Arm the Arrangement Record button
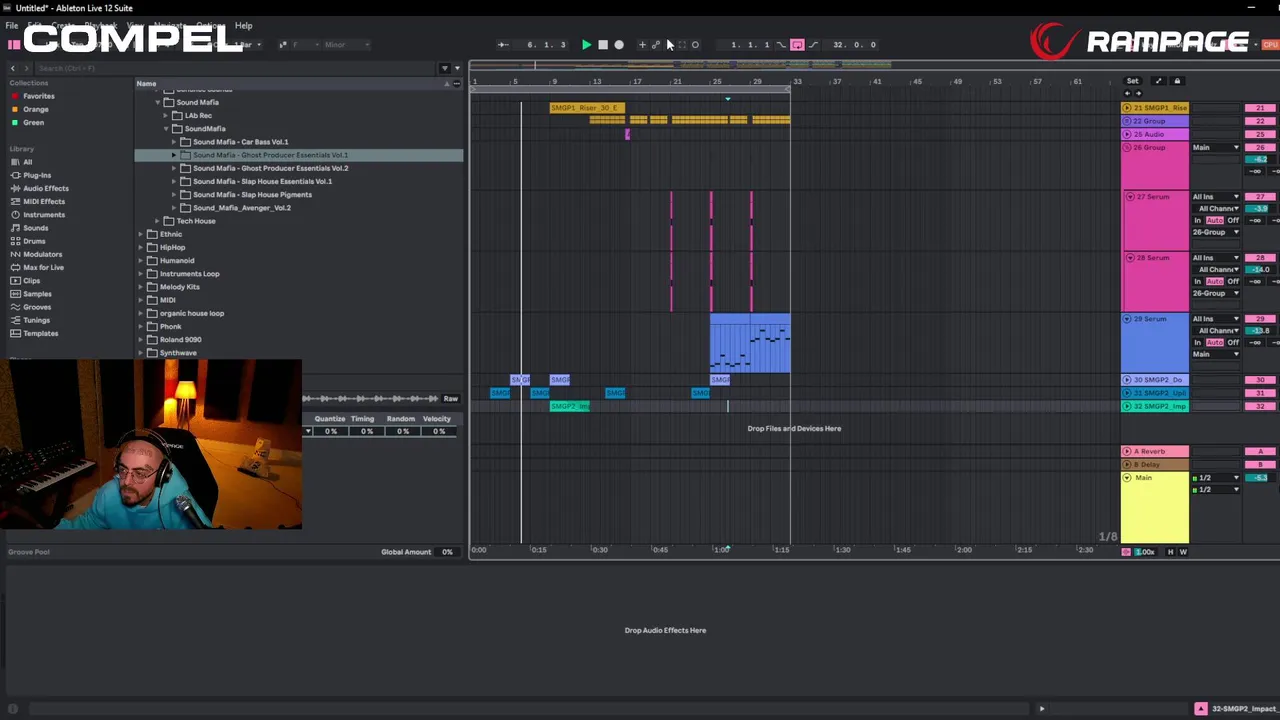Image resolution: width=1280 pixels, height=720 pixels. [x=619, y=45]
